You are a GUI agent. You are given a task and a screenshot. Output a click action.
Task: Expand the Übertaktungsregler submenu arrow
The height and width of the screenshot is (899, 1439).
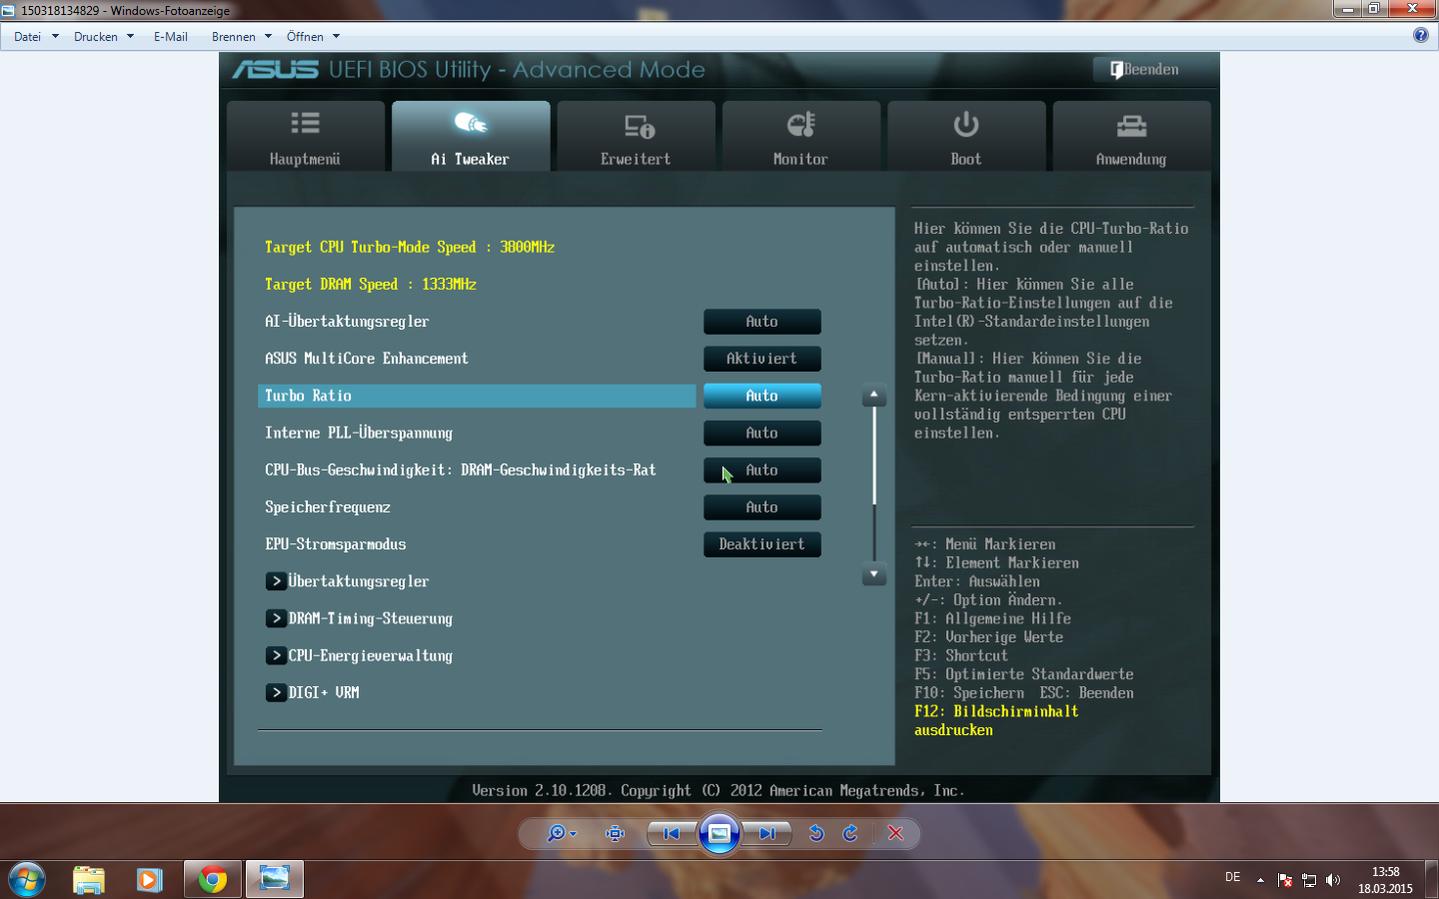click(276, 581)
